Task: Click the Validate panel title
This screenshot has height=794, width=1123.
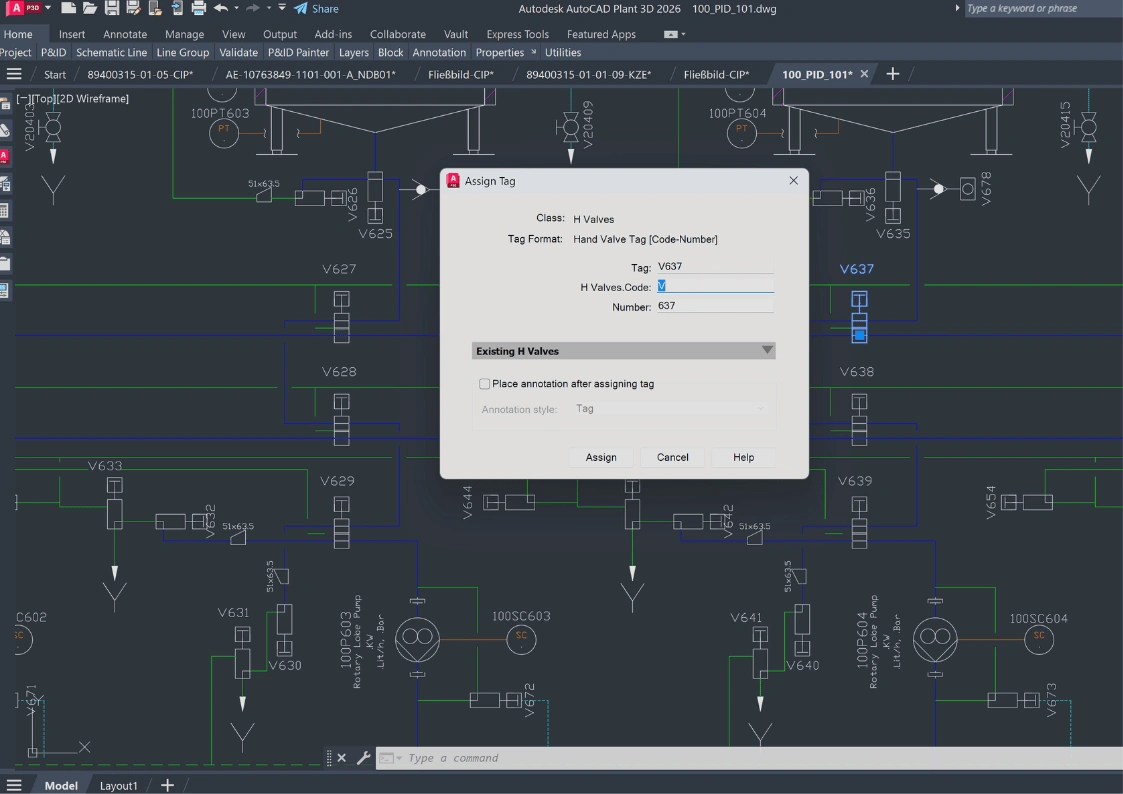Action: [238, 52]
